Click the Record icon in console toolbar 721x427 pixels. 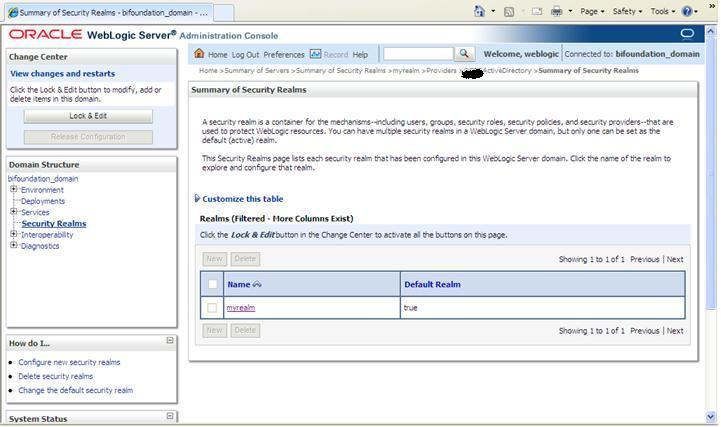point(315,54)
